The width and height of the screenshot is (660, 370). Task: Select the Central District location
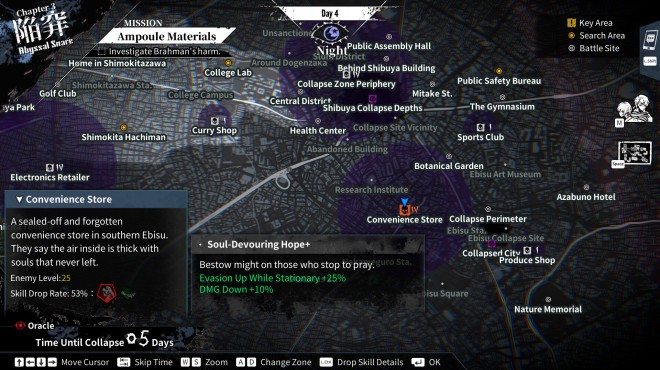click(x=300, y=101)
